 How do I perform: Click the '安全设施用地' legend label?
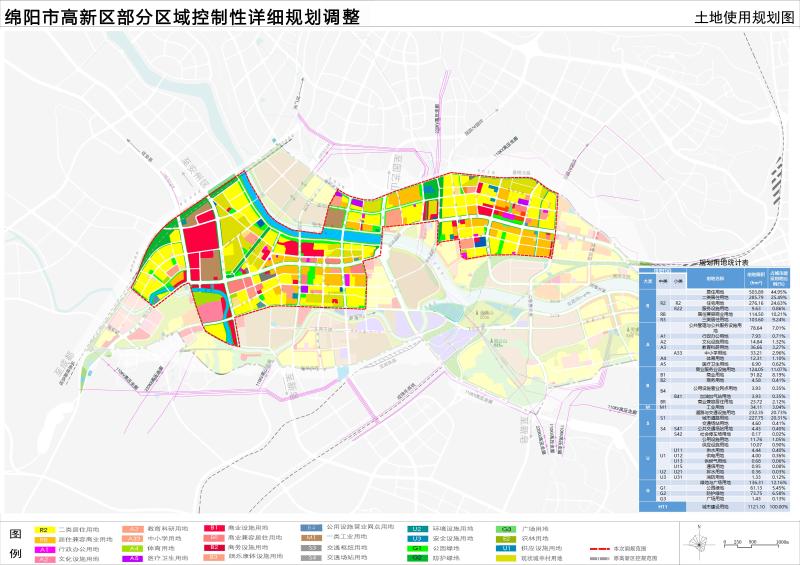(x=453, y=538)
